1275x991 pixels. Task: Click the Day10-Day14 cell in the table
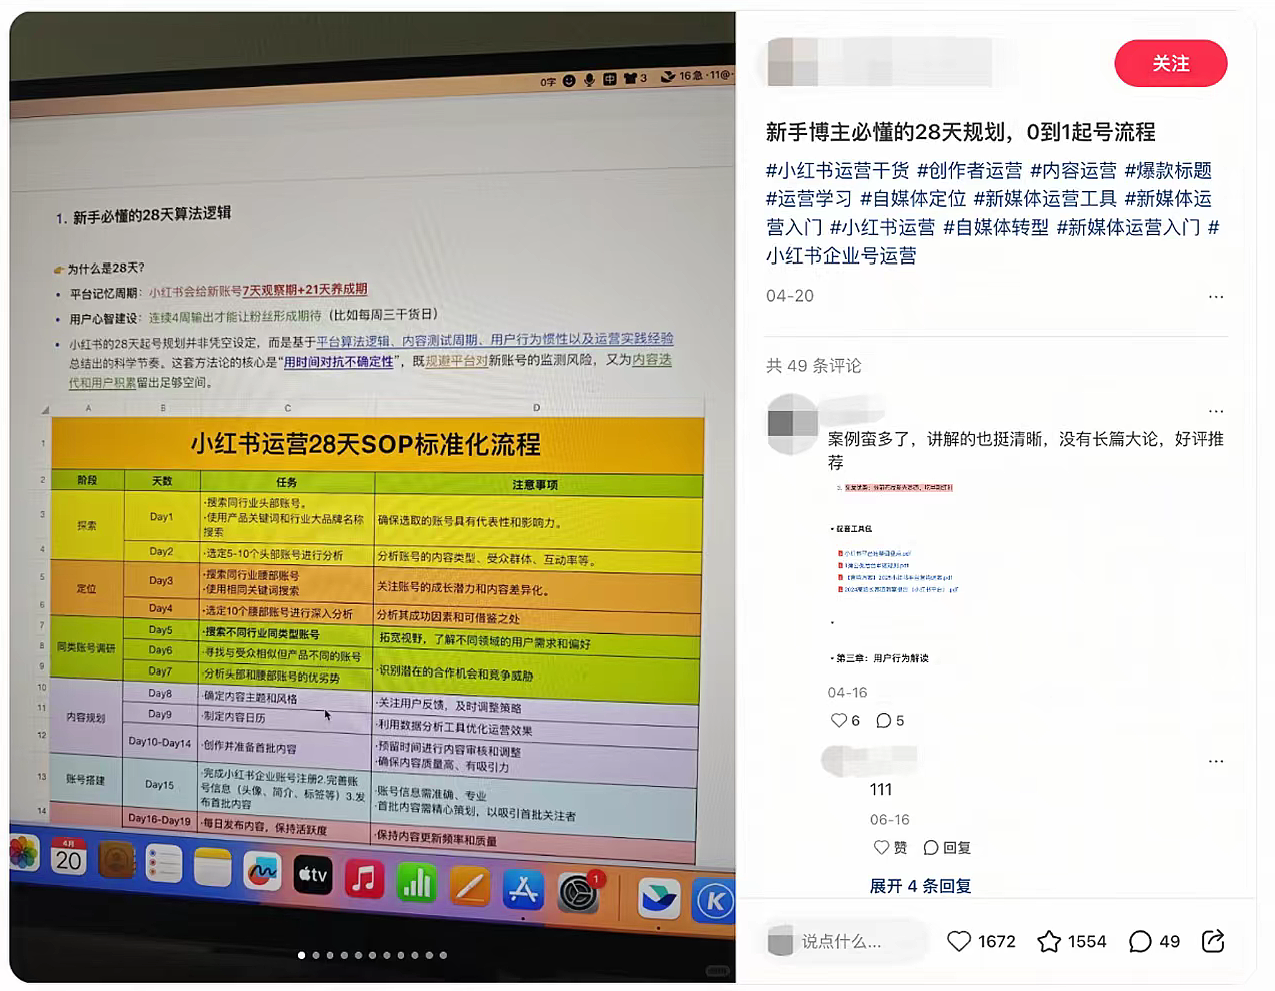[x=159, y=742]
